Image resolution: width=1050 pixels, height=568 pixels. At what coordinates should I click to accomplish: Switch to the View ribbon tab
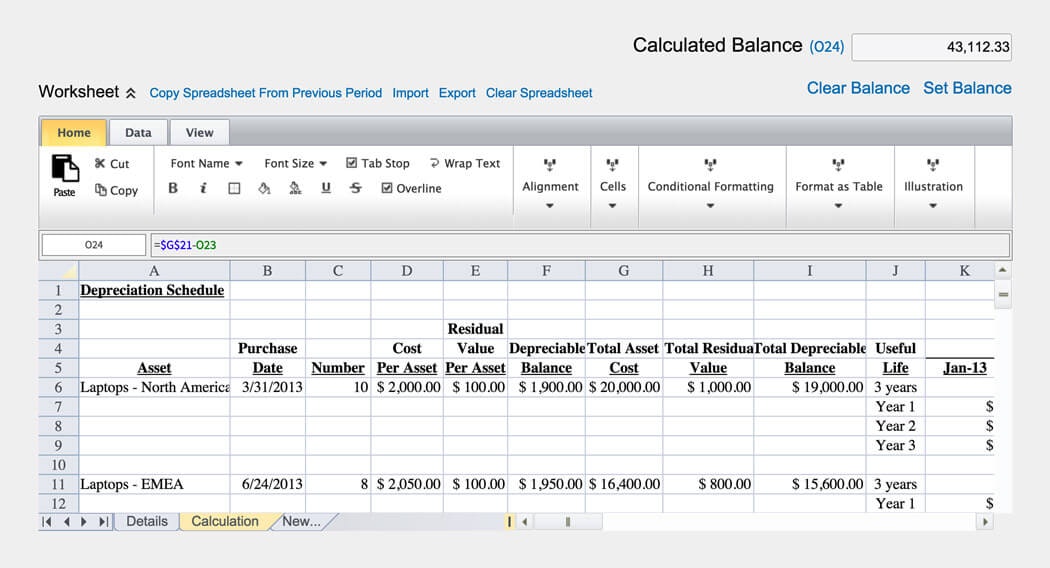click(200, 133)
